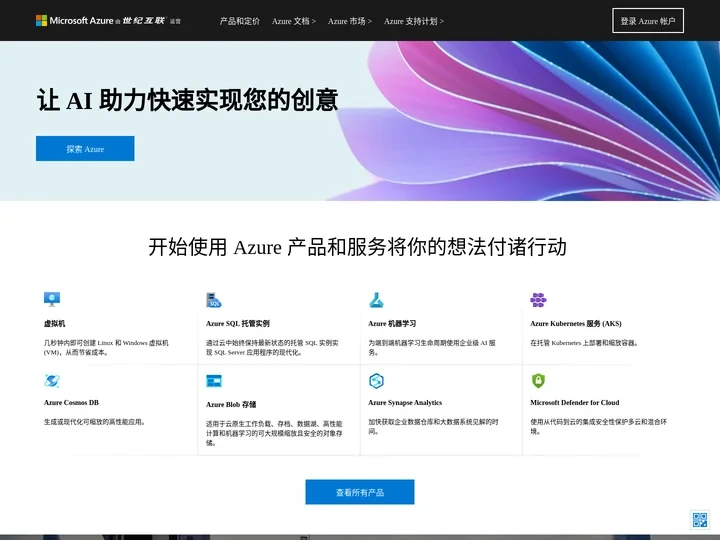Screen dimensions: 720x540
Task: Click the 通过云中始终保持最新状态 description text
Action: (x=272, y=348)
